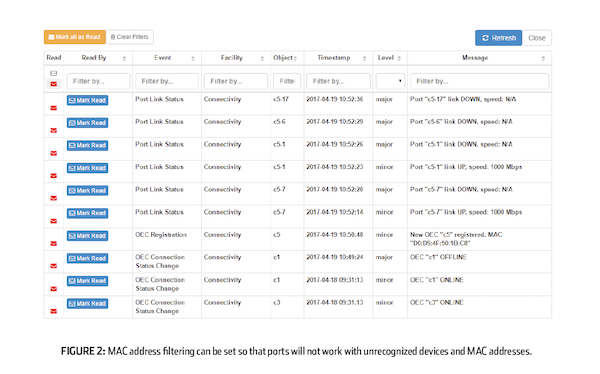The width and height of the screenshot is (600, 374).
Task: Select timestamp 2017-04-19 10:52:36
Action: tap(335, 99)
